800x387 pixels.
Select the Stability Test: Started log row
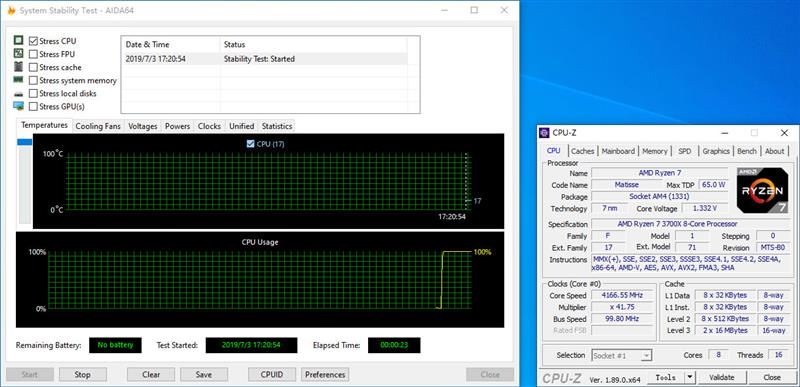[x=264, y=59]
